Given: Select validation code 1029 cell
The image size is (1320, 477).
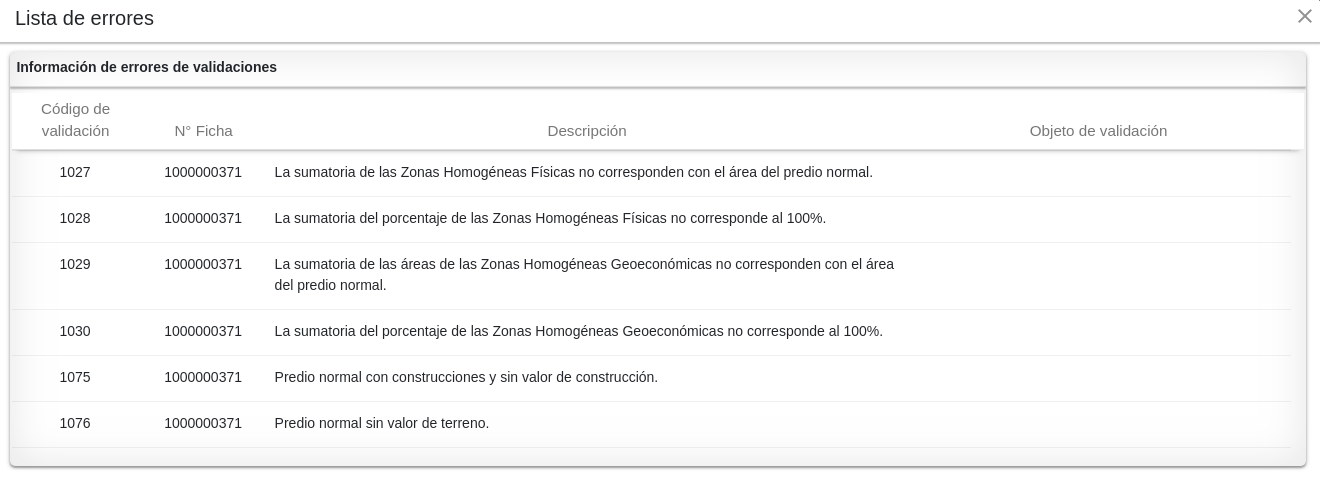Looking at the screenshot, I should click(x=75, y=264).
